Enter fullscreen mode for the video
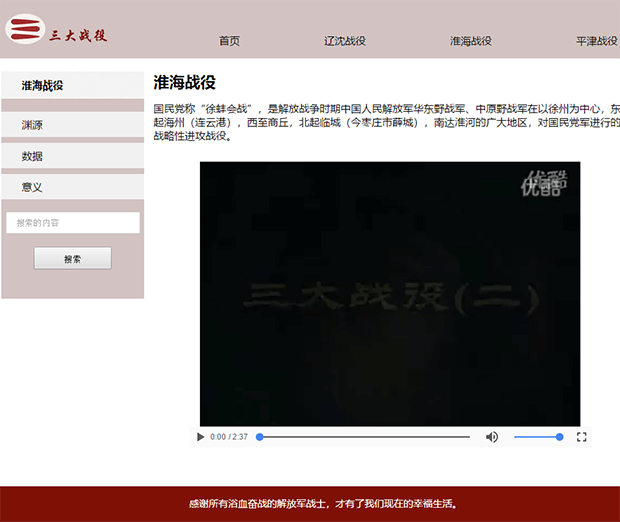The image size is (620, 522). tap(581, 437)
